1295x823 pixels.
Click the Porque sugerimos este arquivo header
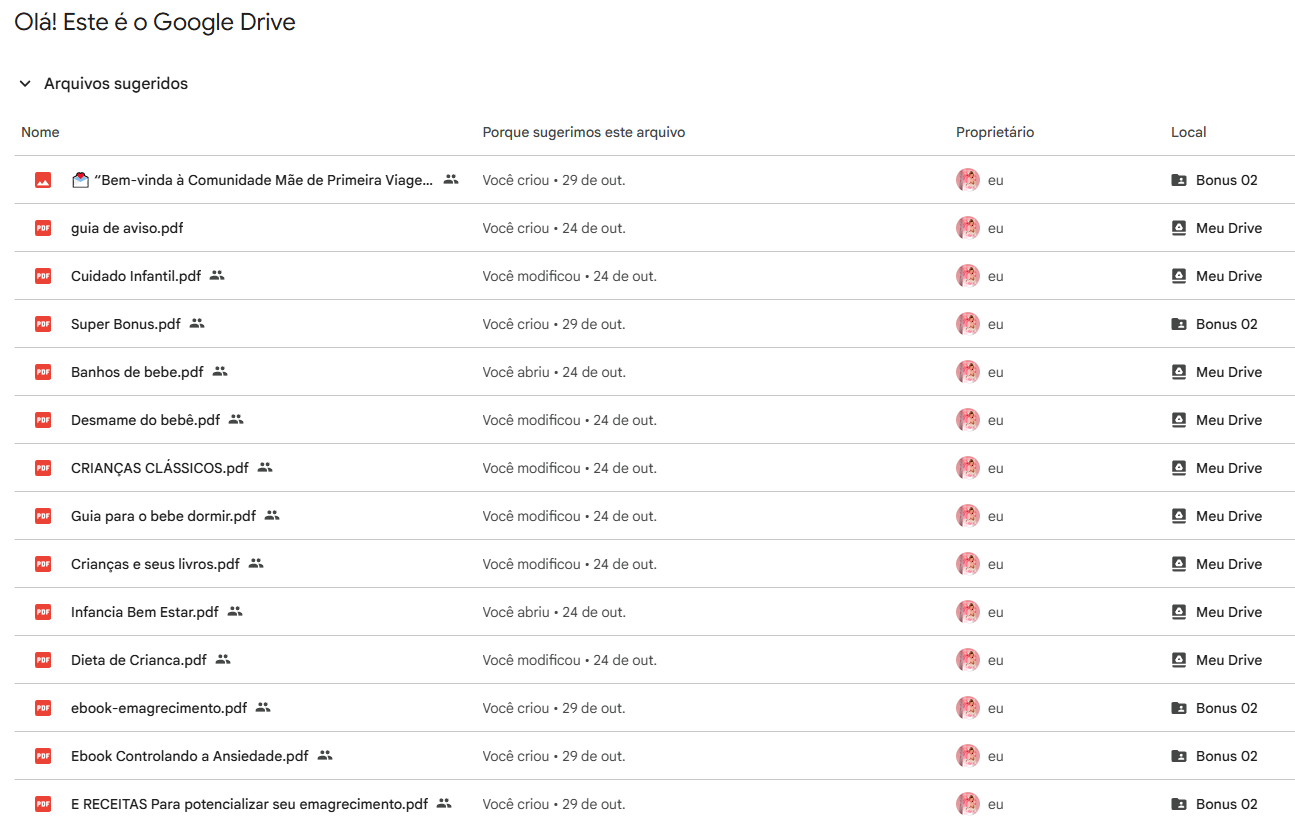(x=583, y=132)
